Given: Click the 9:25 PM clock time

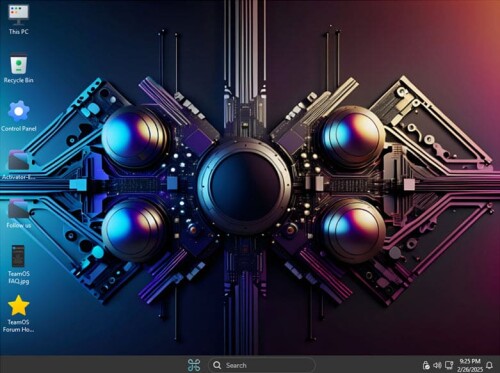Looking at the screenshot, I should (470, 361).
